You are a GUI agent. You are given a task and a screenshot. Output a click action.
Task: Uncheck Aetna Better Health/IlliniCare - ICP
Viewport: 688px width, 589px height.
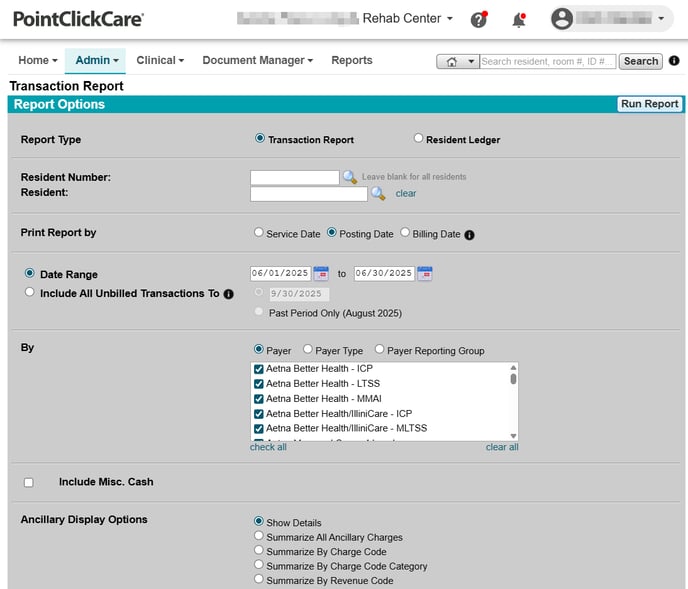pos(259,414)
